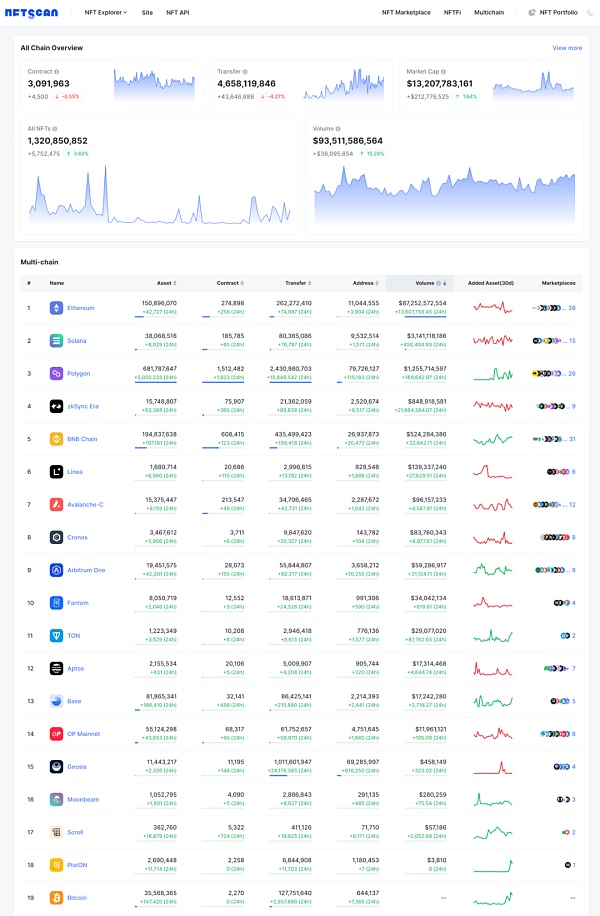Viewport: 600px width, 916px height.
Task: Click the NFTSCAN logo
Action: (32, 12)
